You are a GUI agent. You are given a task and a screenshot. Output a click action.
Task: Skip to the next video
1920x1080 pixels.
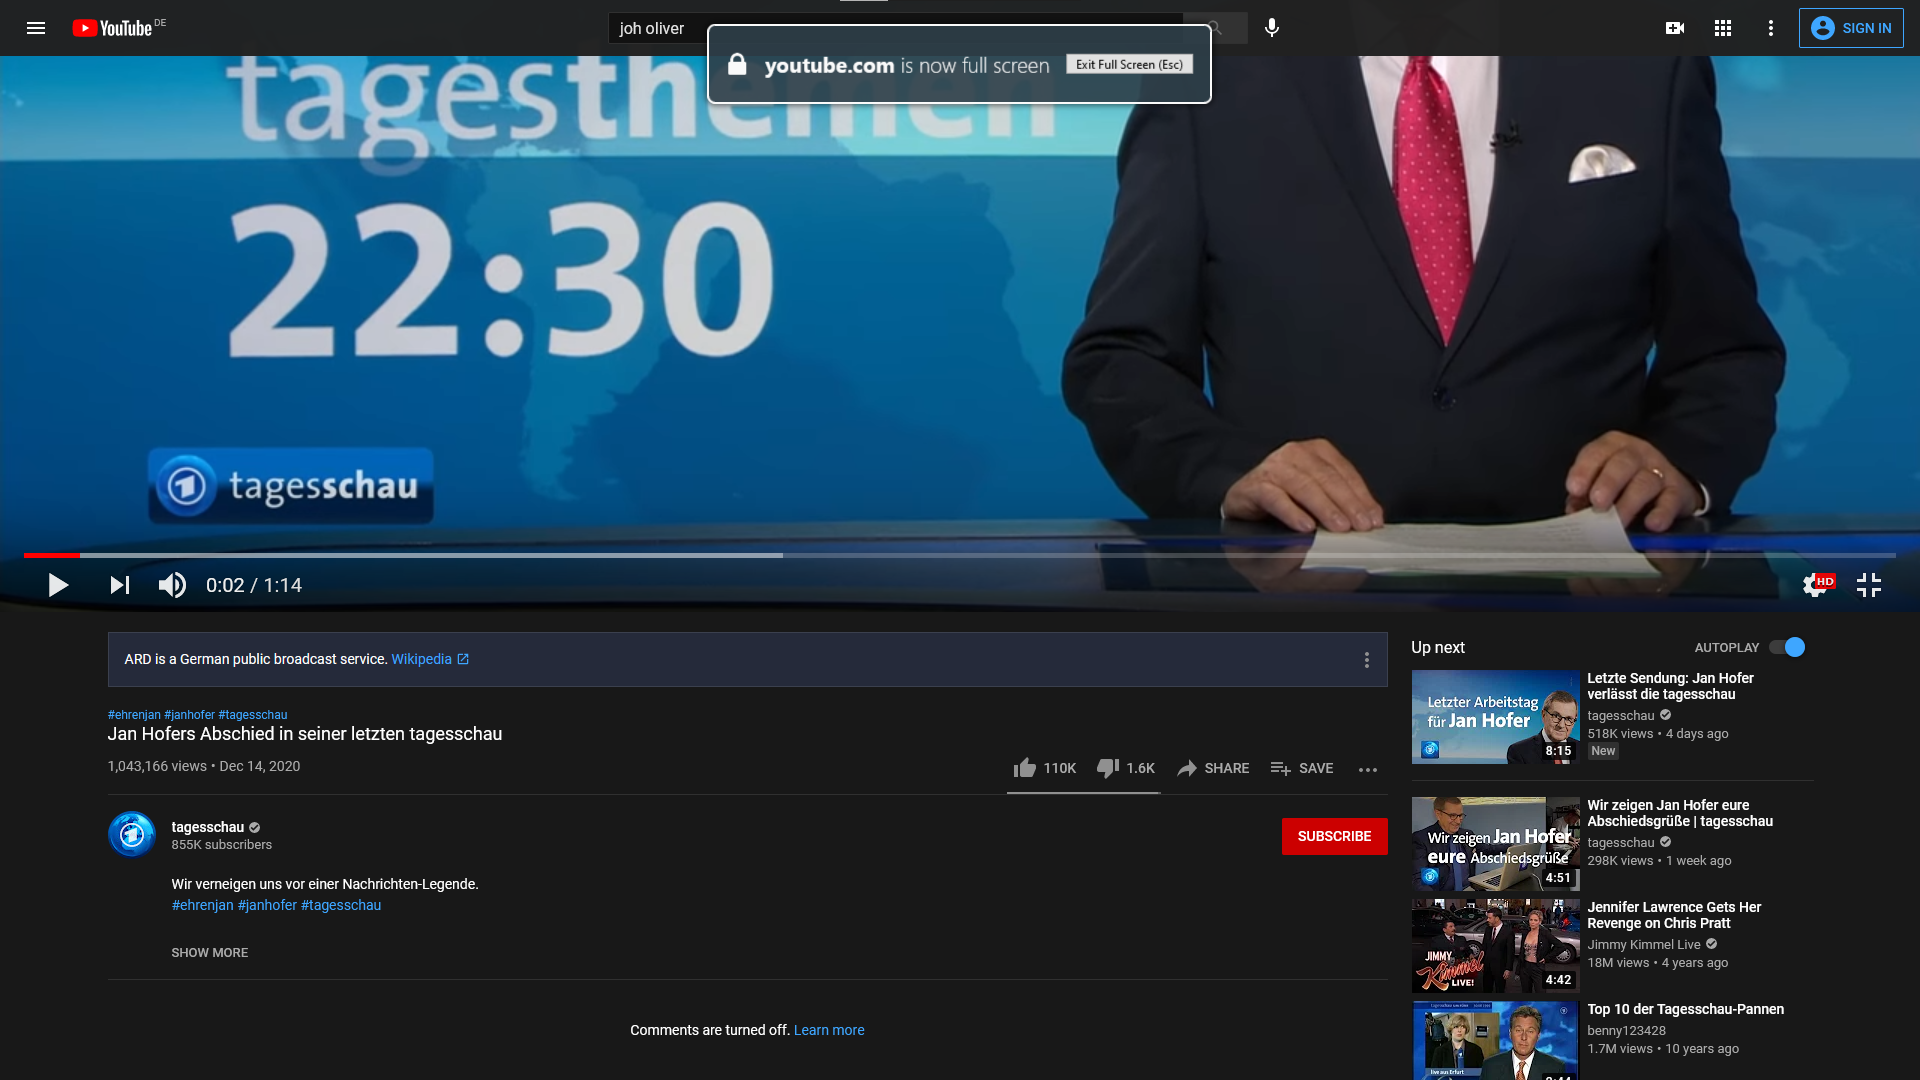[118, 585]
